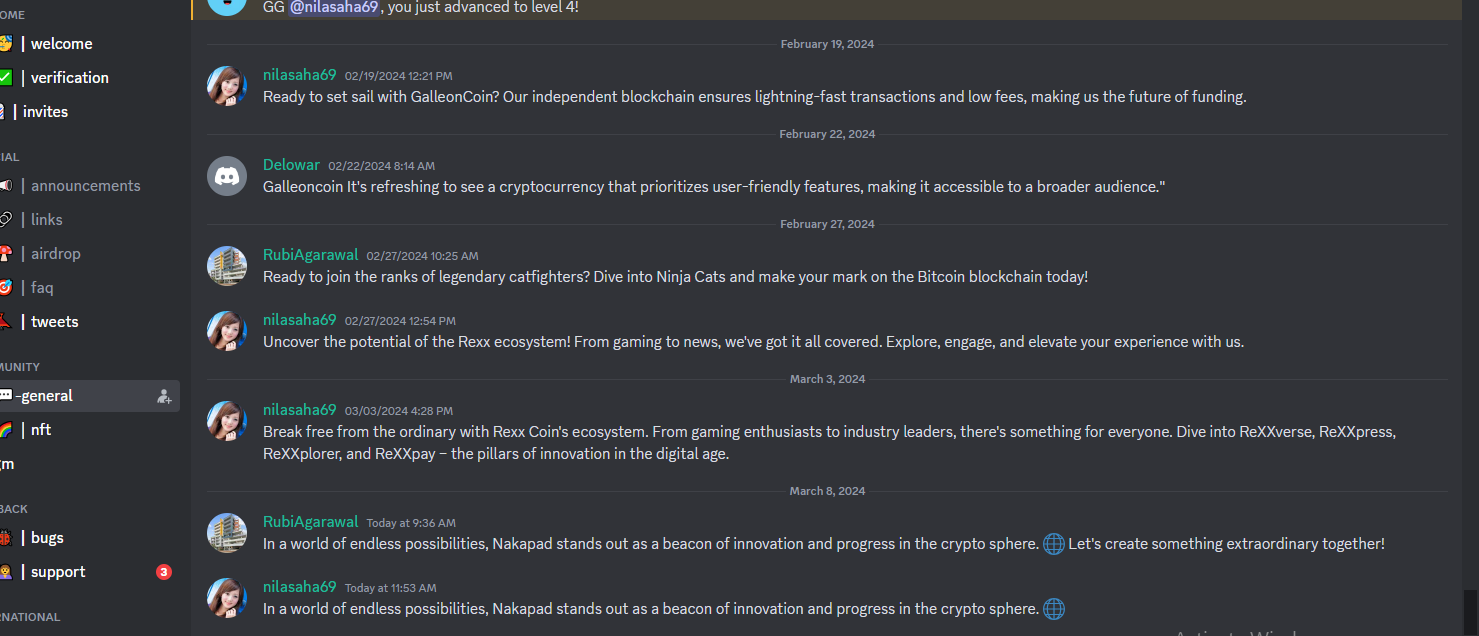Image resolution: width=1479 pixels, height=636 pixels.
Task: Open RubiAgarawal's building avatar on Ninja Cats message
Action: 227,266
